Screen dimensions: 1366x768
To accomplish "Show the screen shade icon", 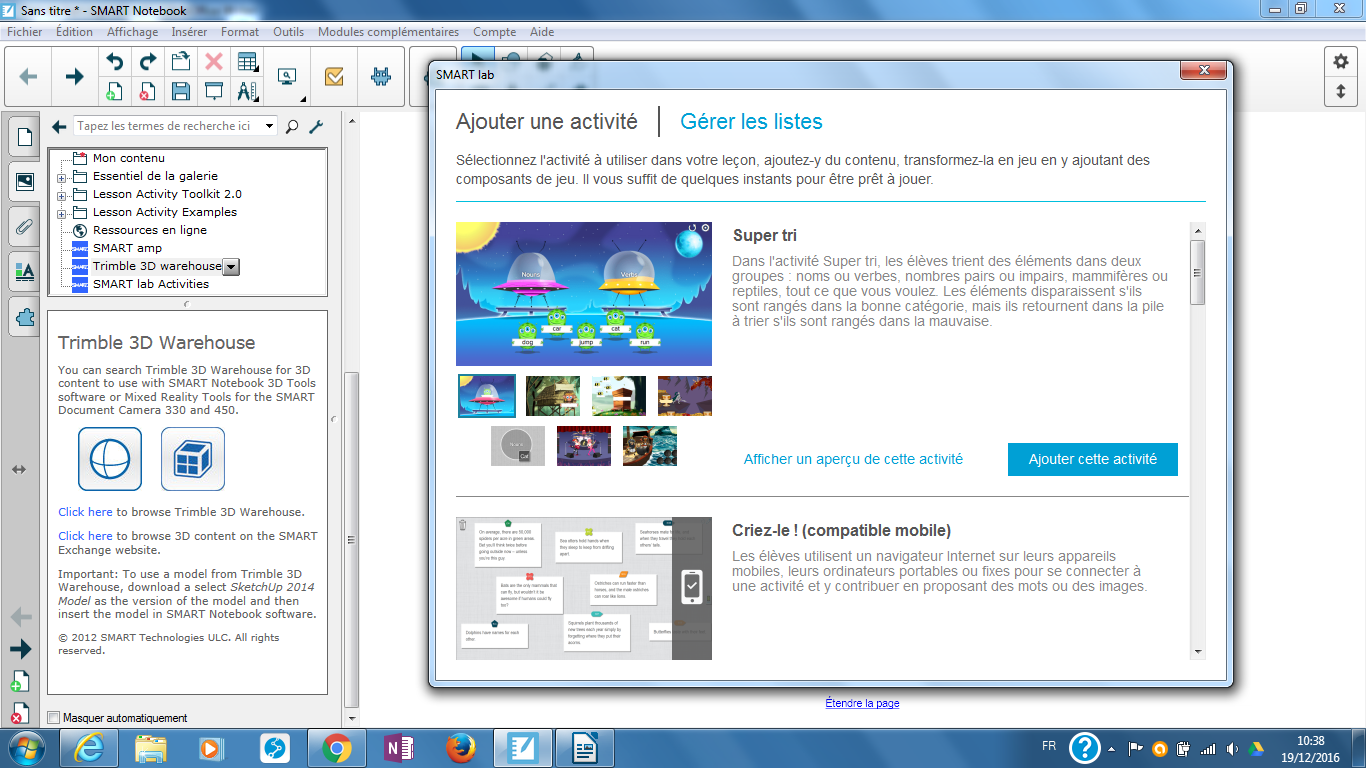I will pos(214,92).
